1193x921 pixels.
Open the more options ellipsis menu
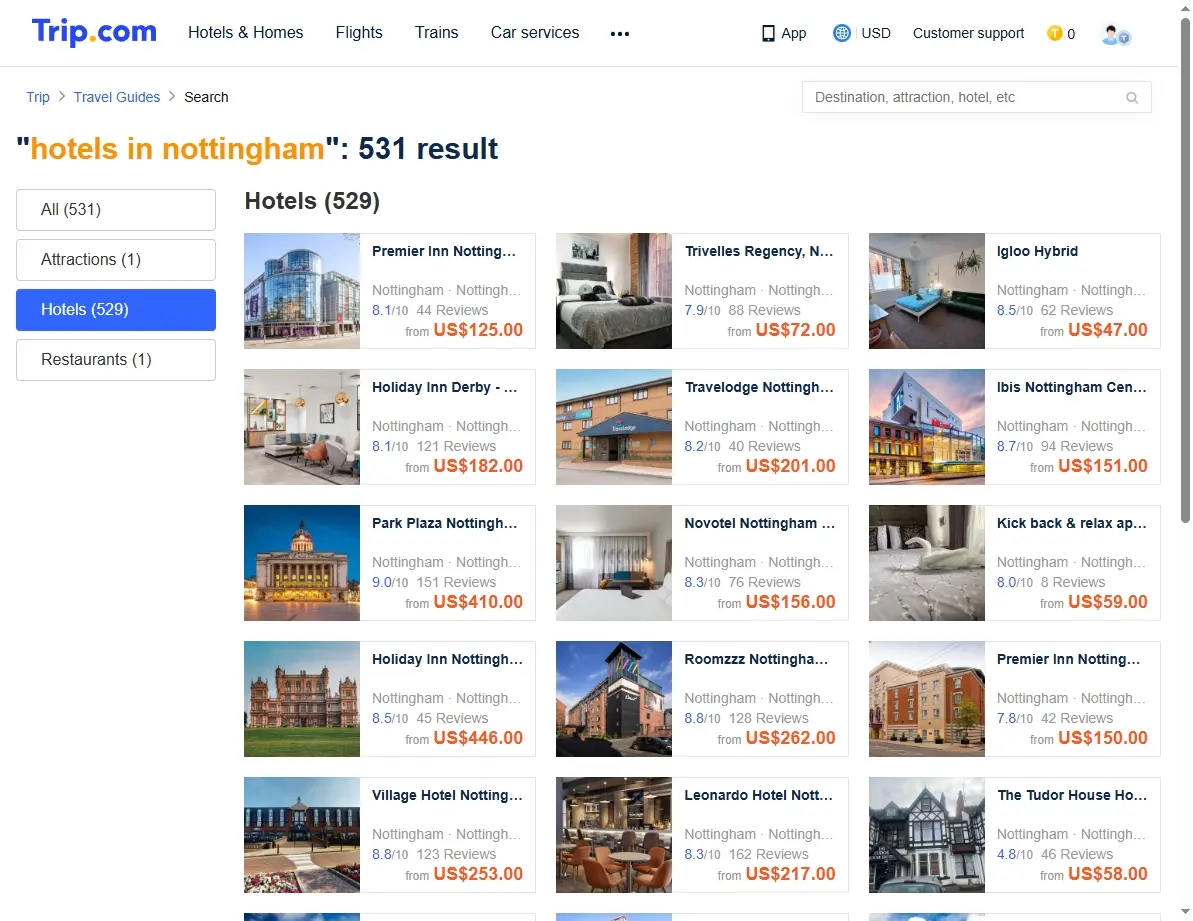coord(619,33)
